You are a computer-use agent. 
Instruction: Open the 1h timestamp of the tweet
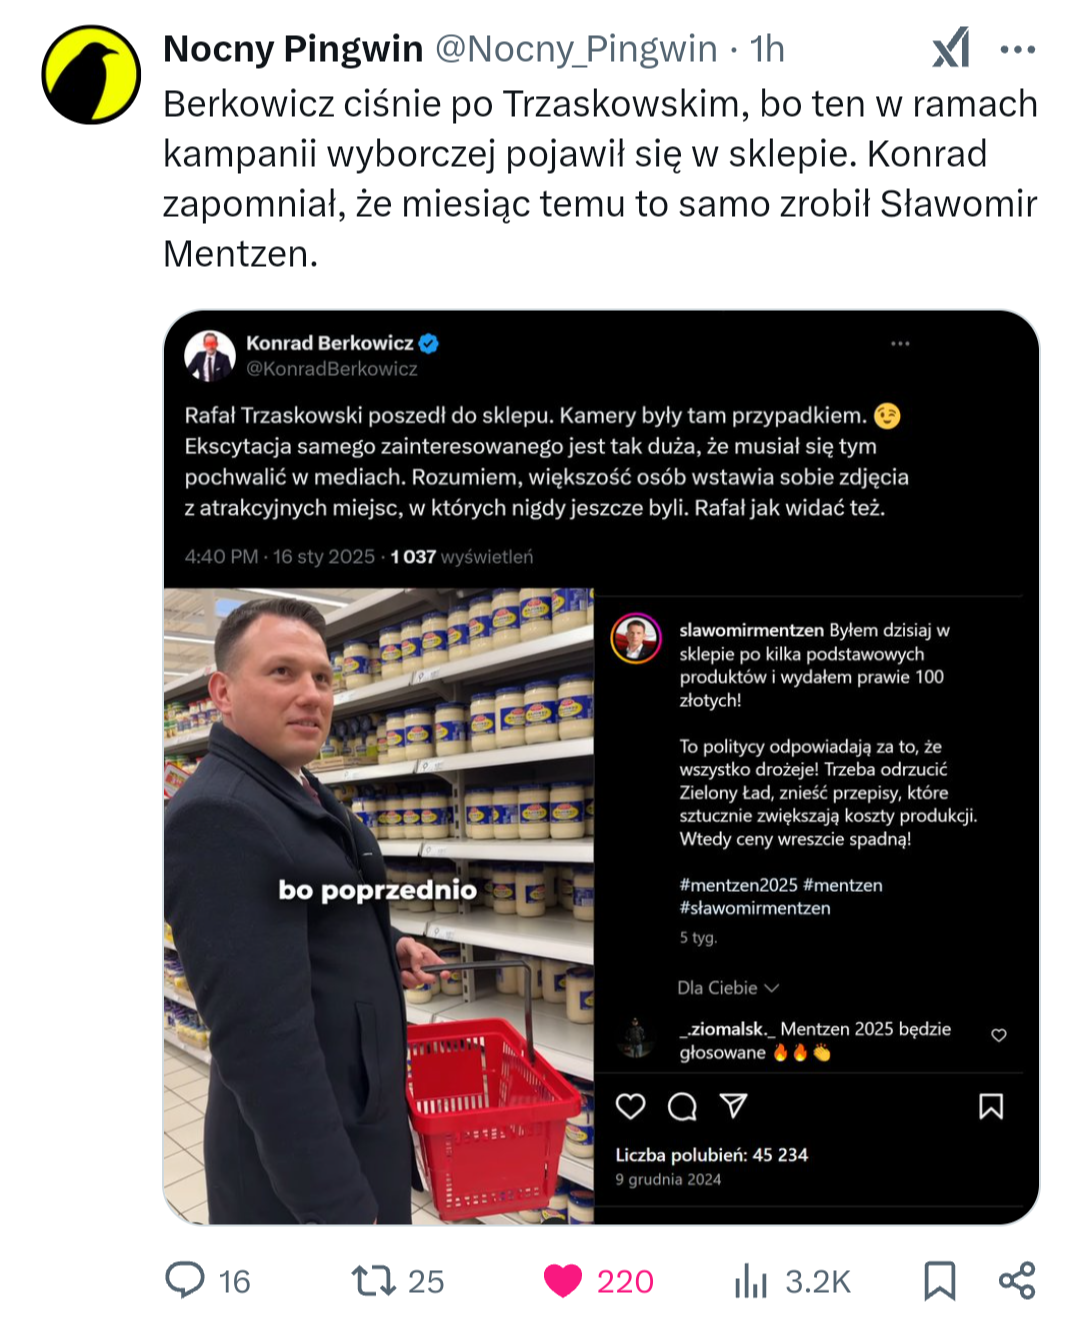click(x=767, y=48)
